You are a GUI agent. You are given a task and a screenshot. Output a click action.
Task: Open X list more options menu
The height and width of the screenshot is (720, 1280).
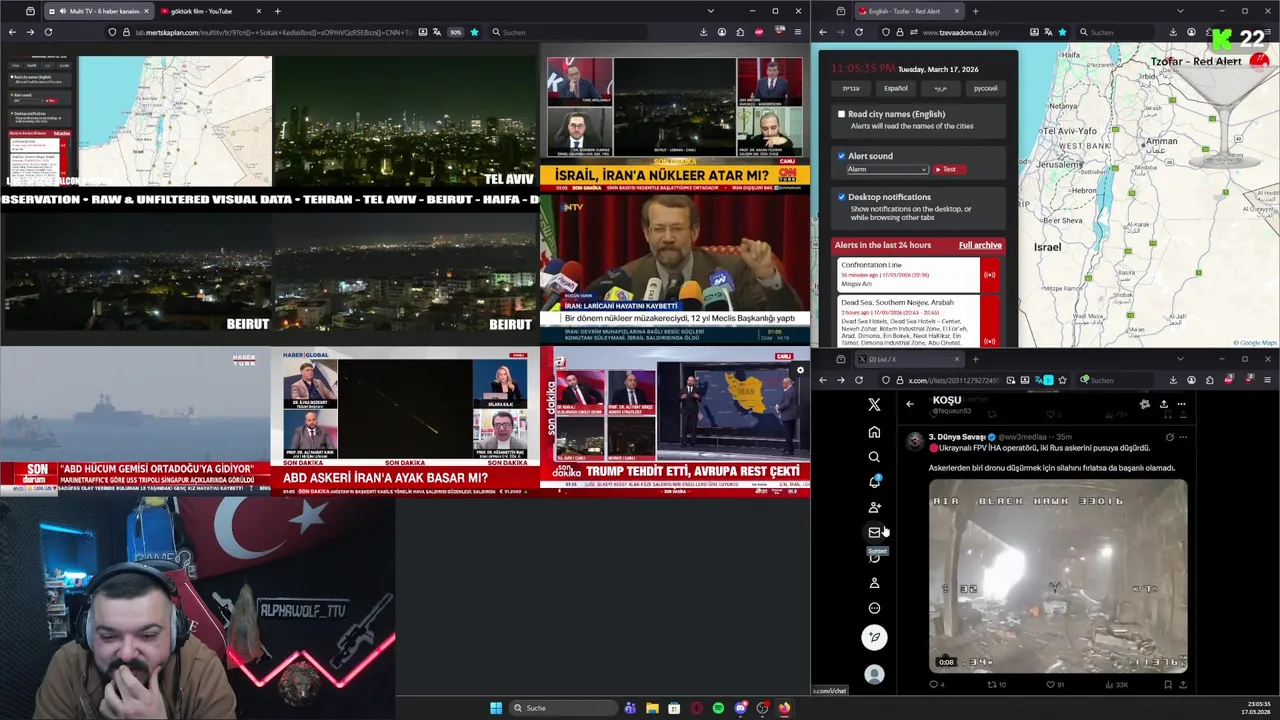pyautogui.click(x=1181, y=404)
